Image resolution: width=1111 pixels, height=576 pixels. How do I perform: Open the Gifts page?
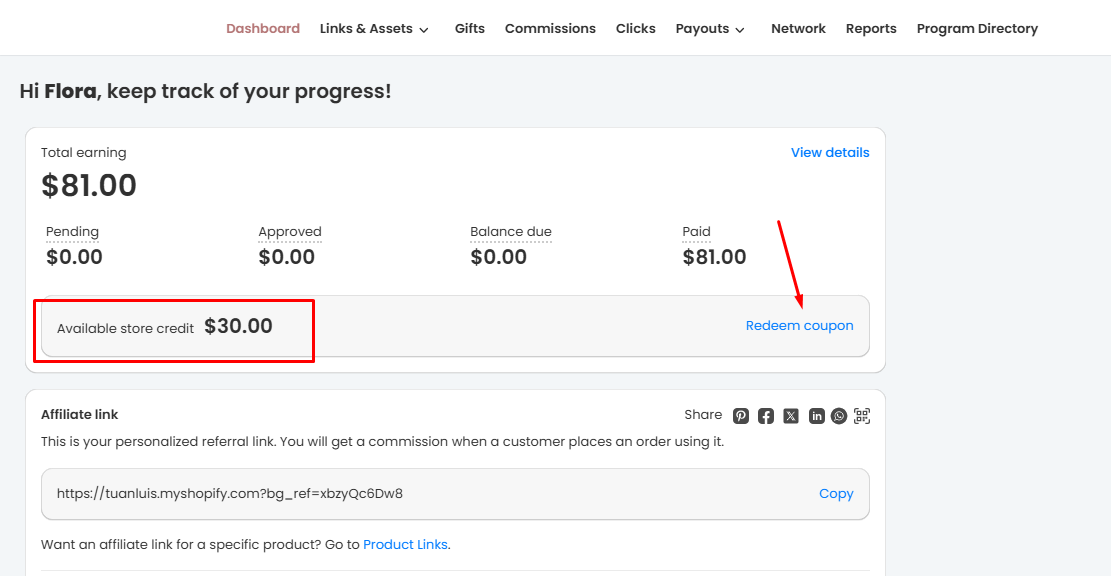[x=470, y=29]
